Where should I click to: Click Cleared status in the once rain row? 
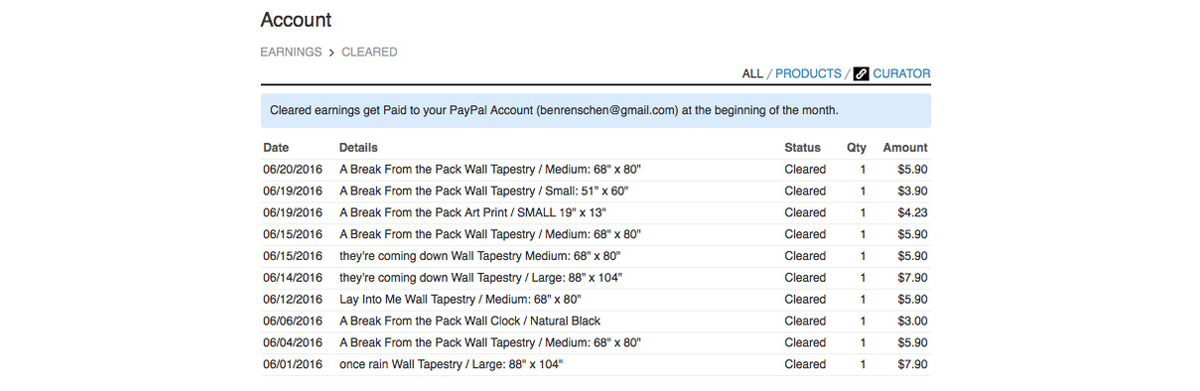tap(805, 364)
